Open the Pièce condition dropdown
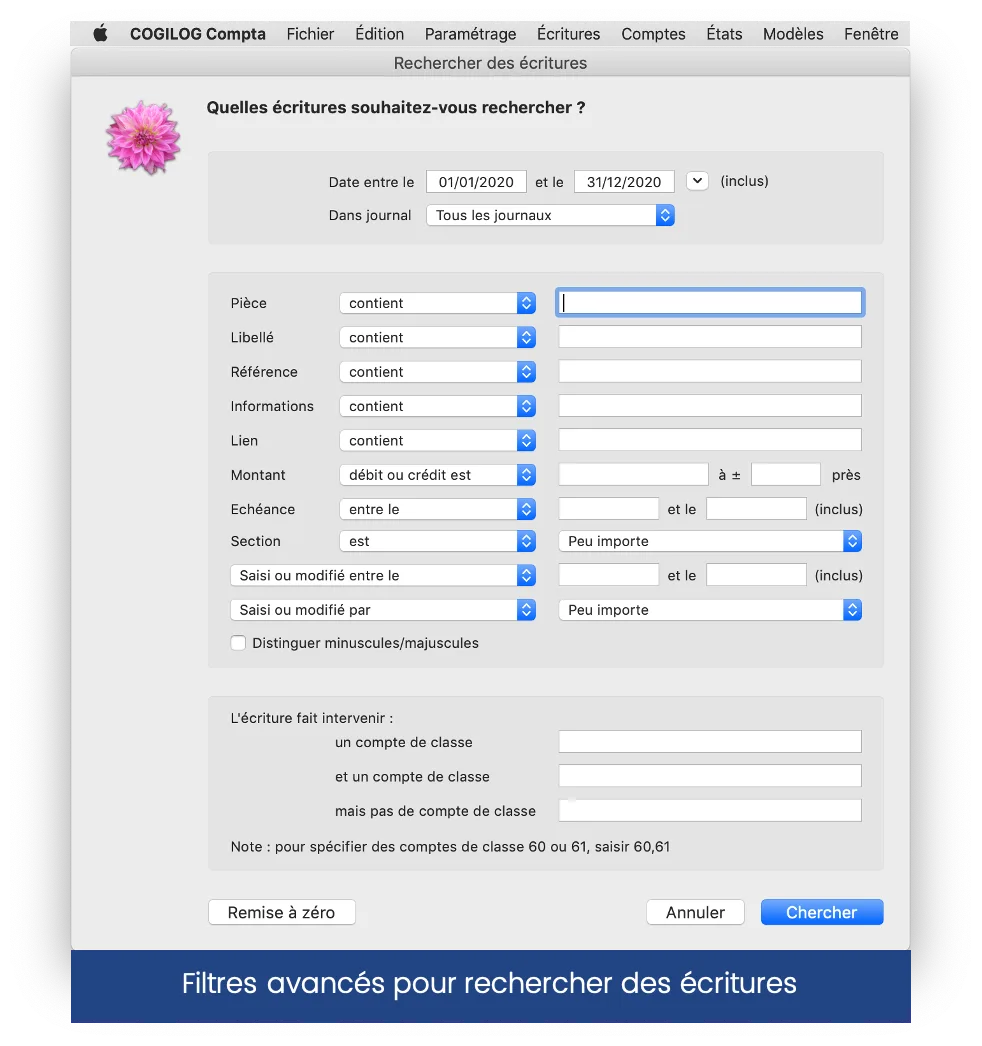Image resolution: width=982 pixels, height=1046 pixels. pos(438,304)
